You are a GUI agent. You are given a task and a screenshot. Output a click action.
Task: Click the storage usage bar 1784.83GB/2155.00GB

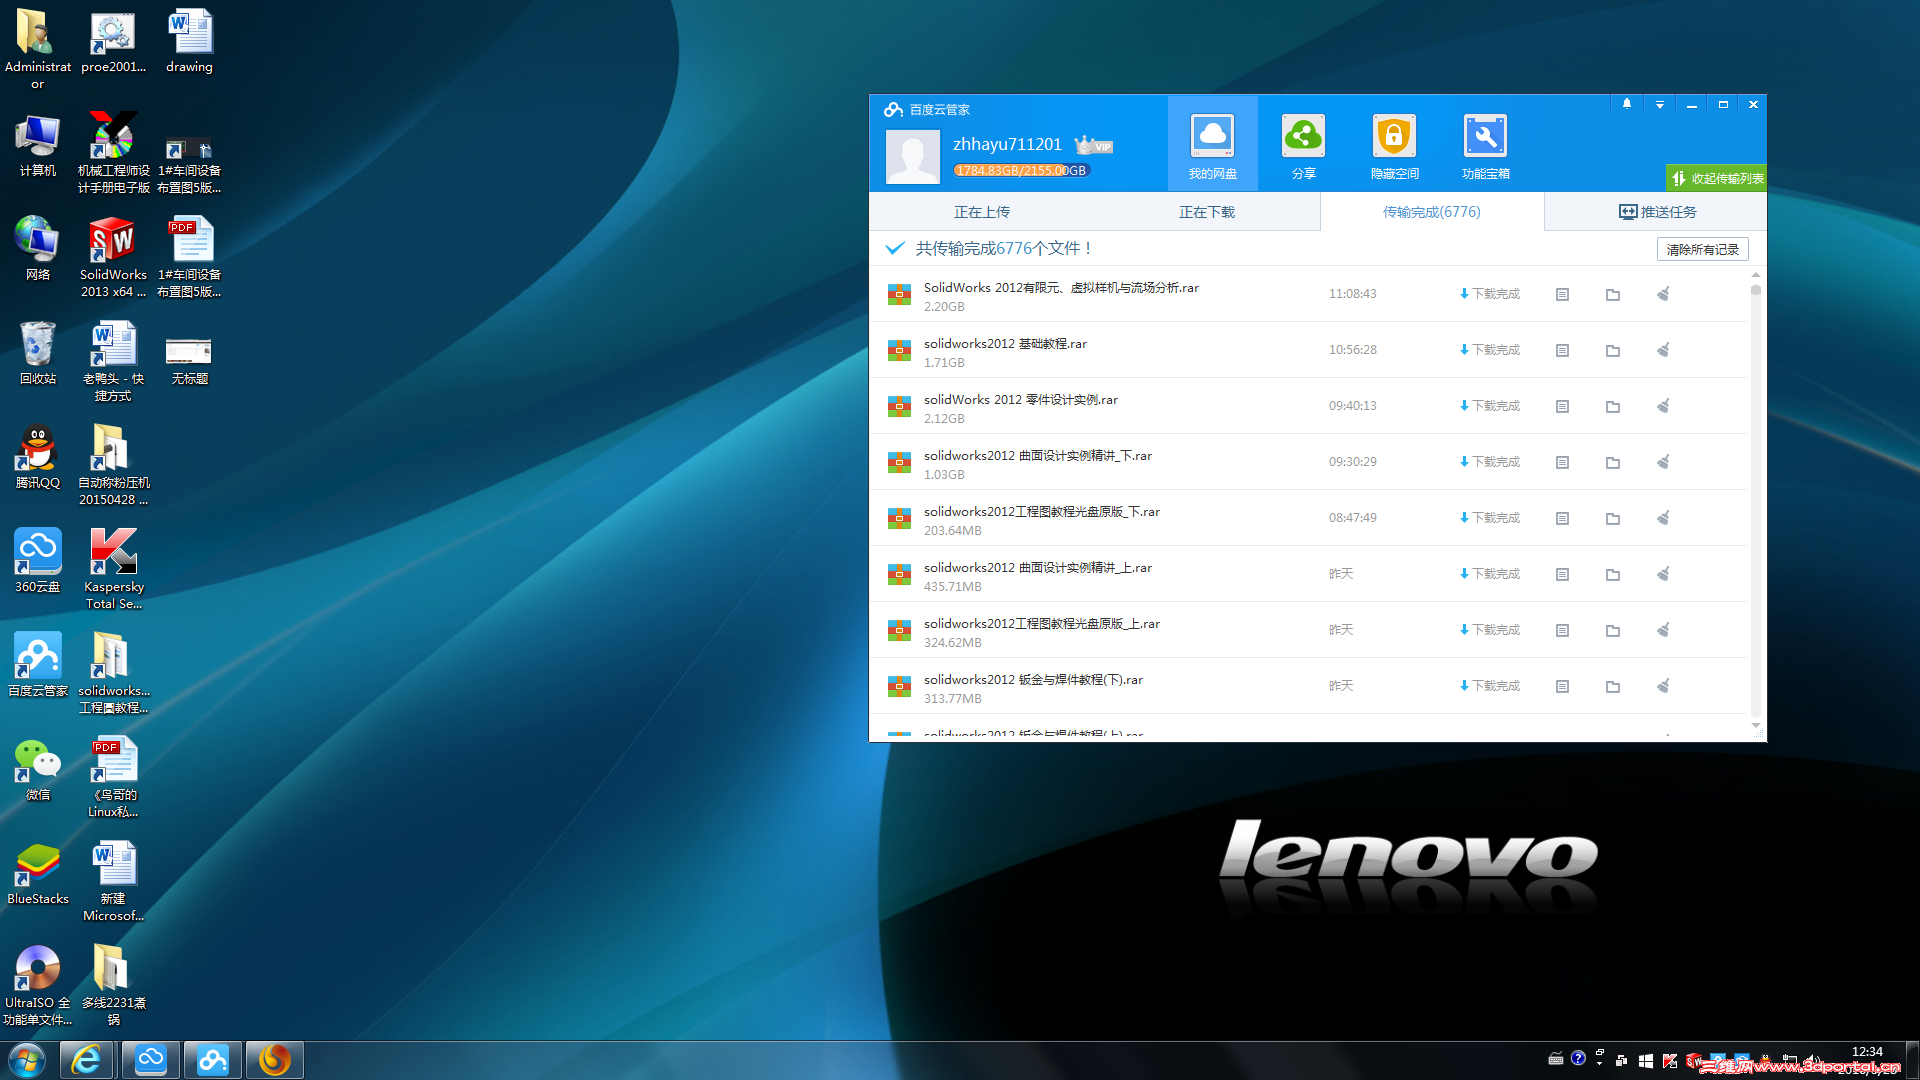tap(1020, 171)
